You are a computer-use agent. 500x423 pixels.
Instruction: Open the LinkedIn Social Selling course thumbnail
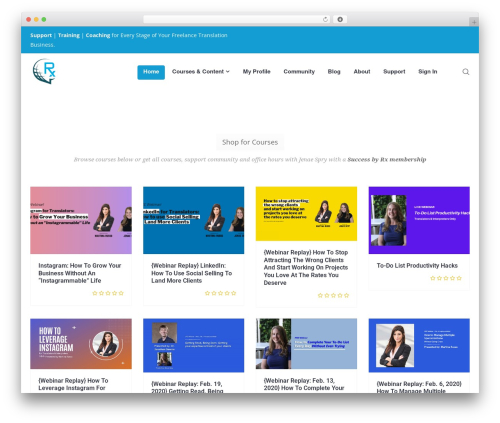(194, 220)
